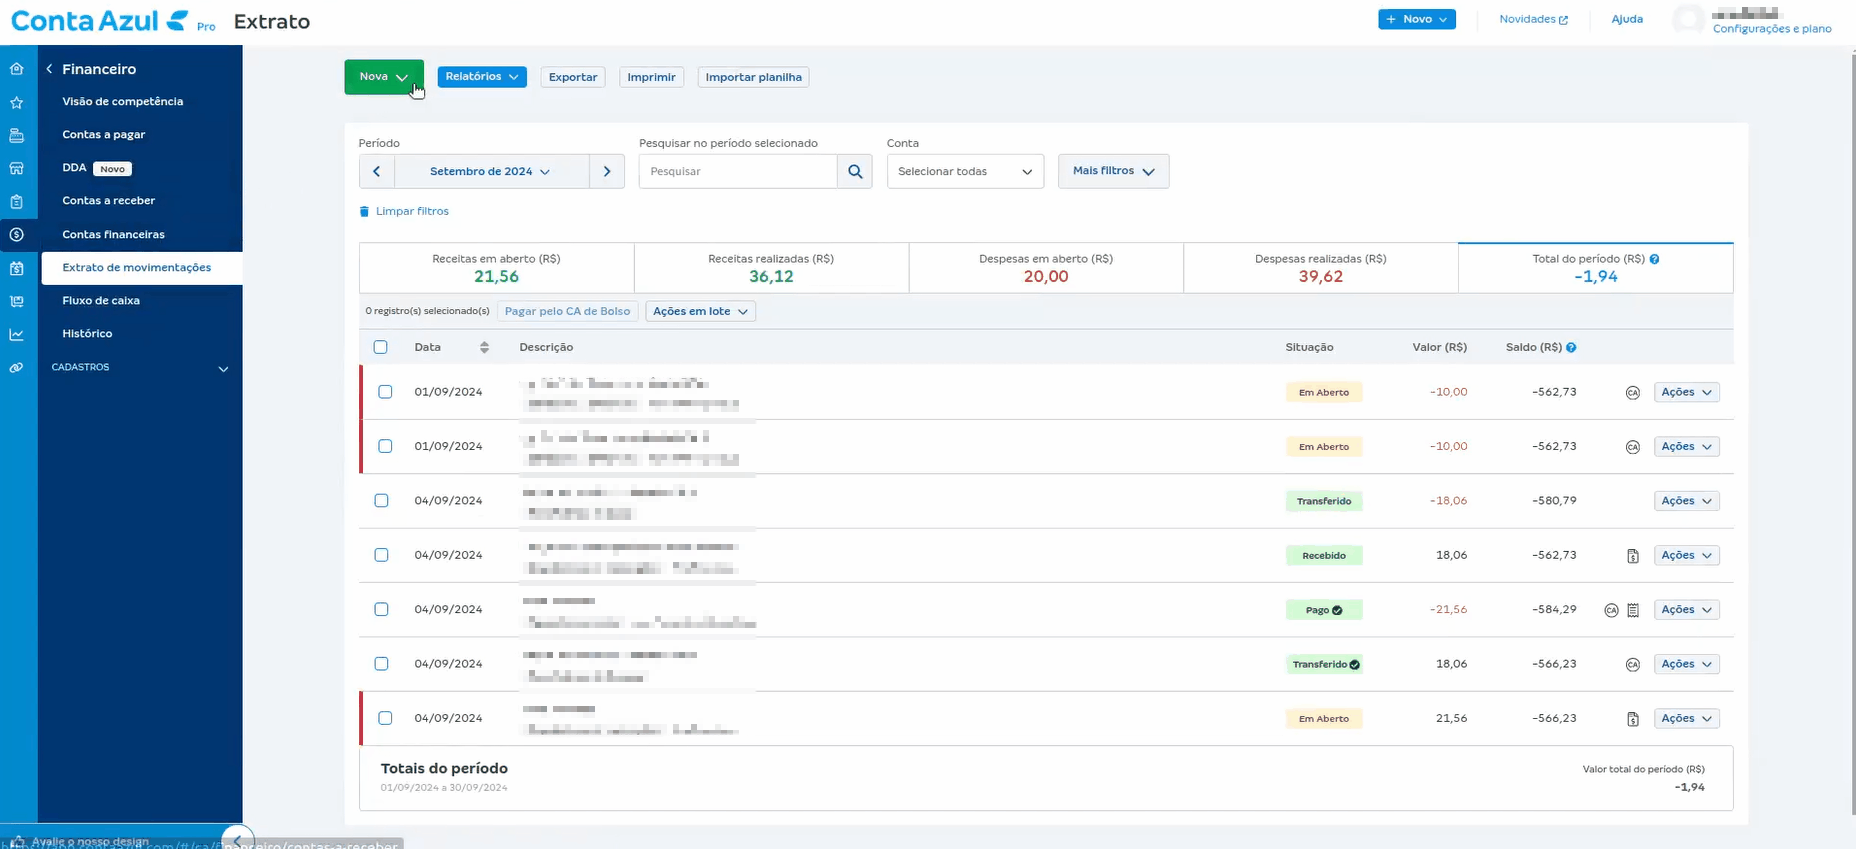Open the green Nova dropdown

coord(383,77)
